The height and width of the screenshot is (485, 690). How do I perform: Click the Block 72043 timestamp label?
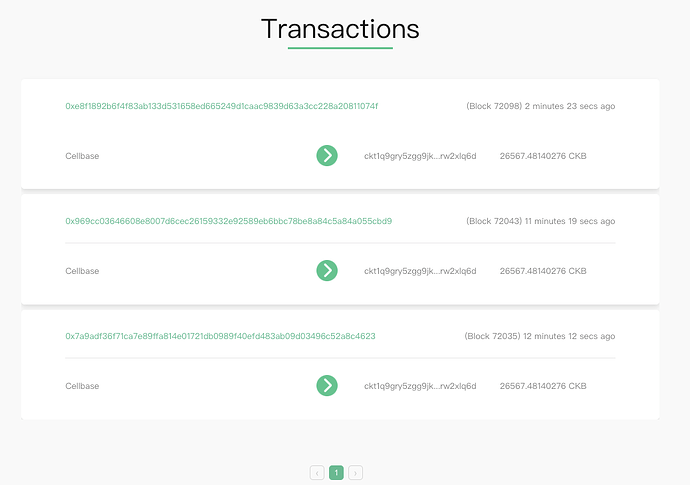[540, 221]
